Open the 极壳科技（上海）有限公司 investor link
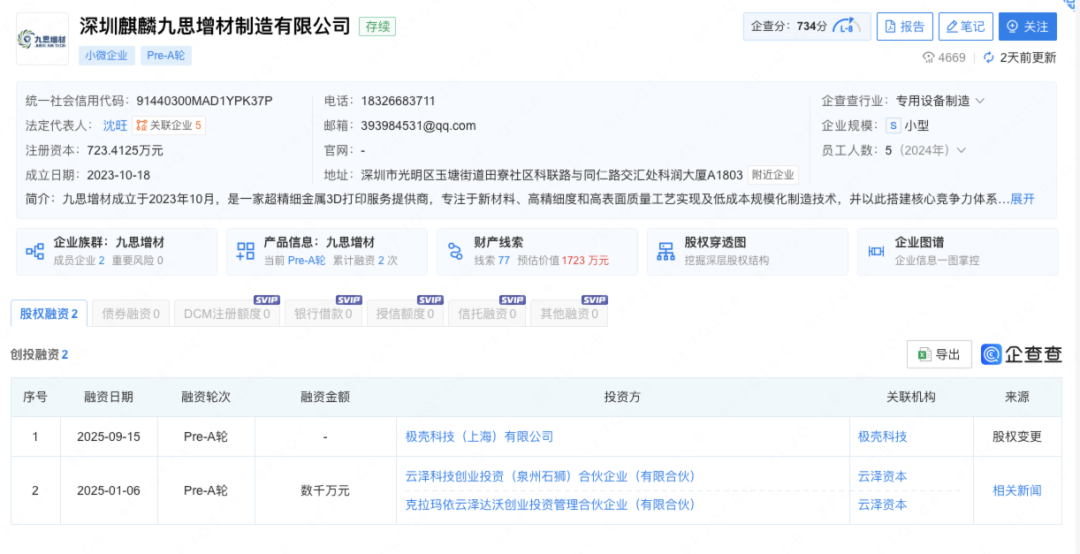Image resolution: width=1080 pixels, height=554 pixels. click(x=479, y=437)
